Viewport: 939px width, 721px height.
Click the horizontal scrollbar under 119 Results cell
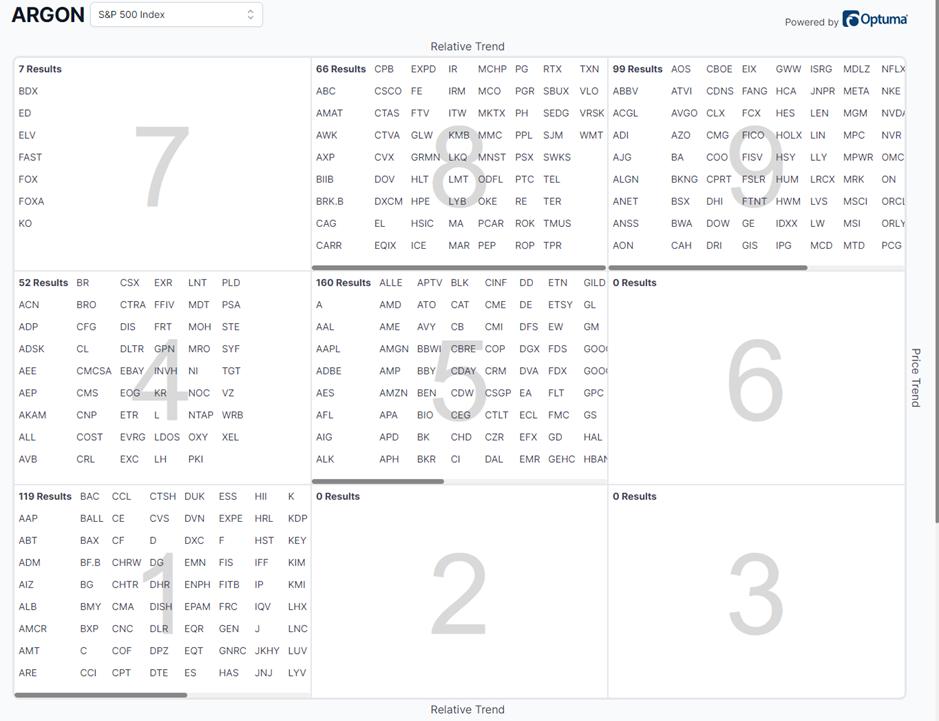pyautogui.click(x=100, y=695)
